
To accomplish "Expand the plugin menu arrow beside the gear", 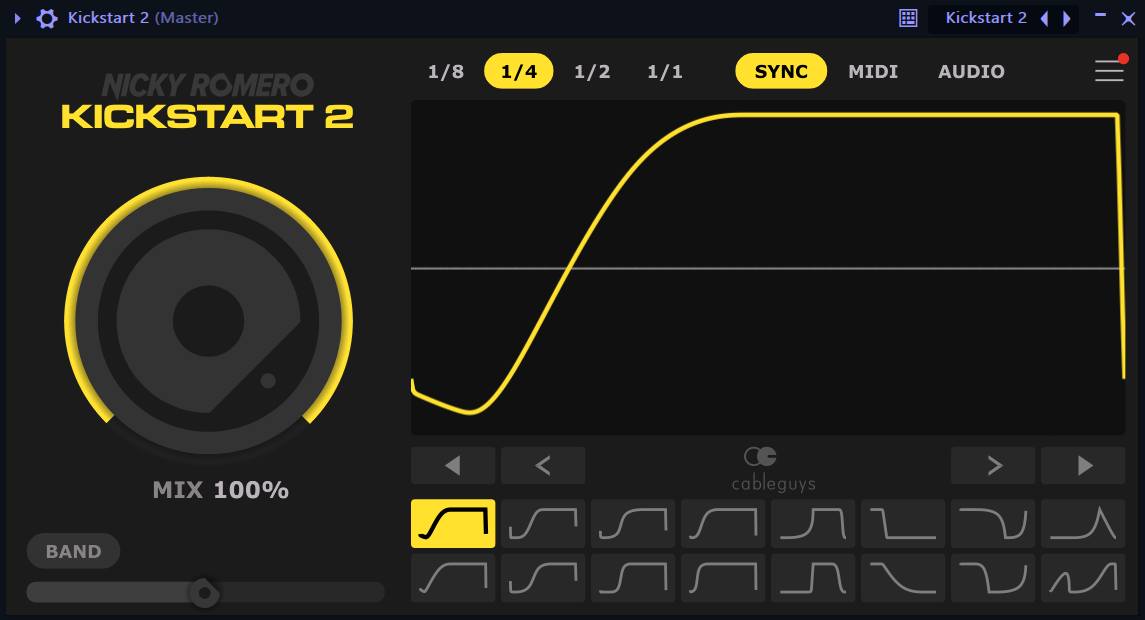I will pyautogui.click(x=18, y=18).
